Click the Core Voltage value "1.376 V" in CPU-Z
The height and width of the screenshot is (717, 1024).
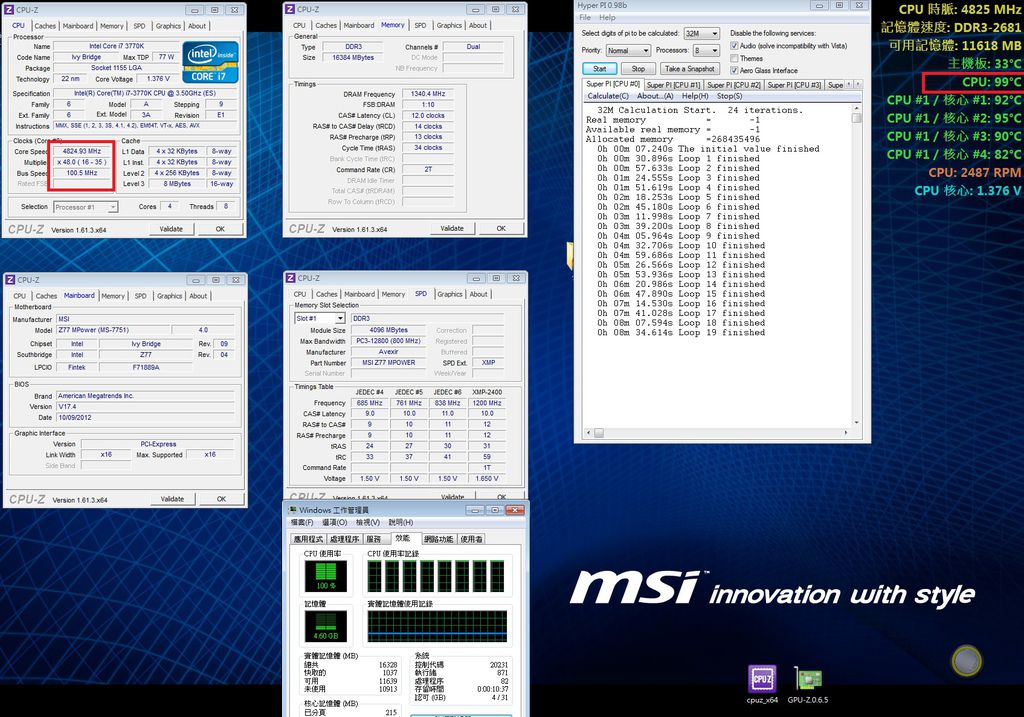(x=159, y=79)
